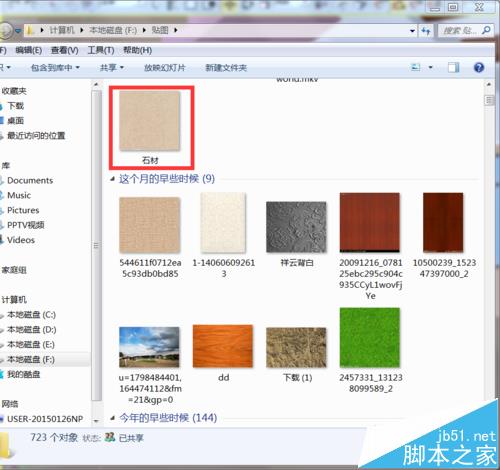Open 本地磁盘 (F:) in the sidebar
The height and width of the screenshot is (470, 500).
pyautogui.click(x=31, y=359)
